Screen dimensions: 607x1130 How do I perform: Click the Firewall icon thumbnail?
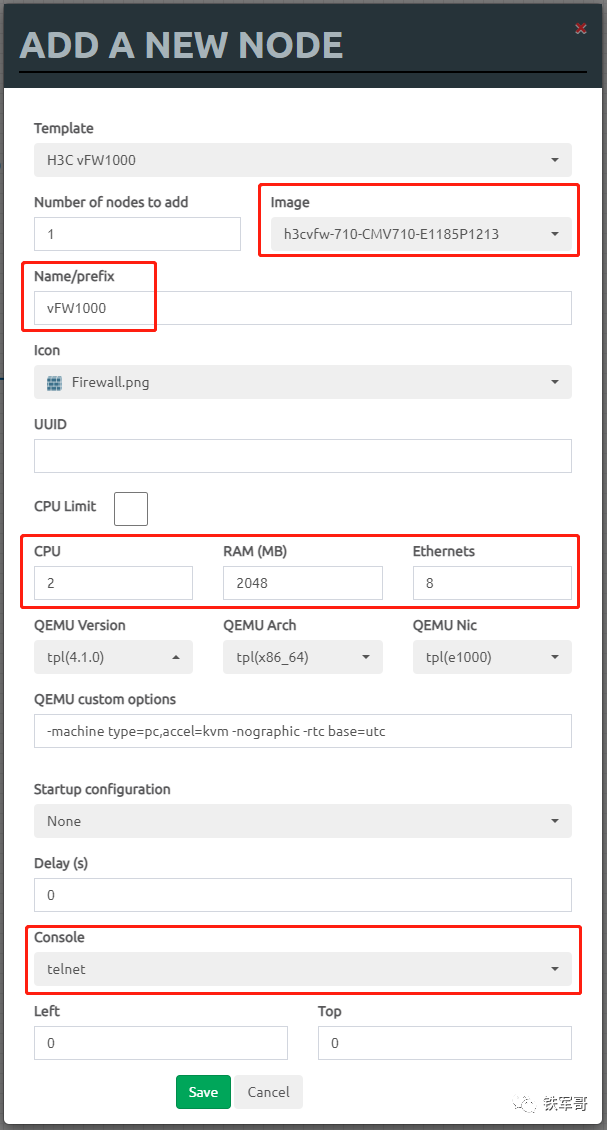[x=55, y=383]
